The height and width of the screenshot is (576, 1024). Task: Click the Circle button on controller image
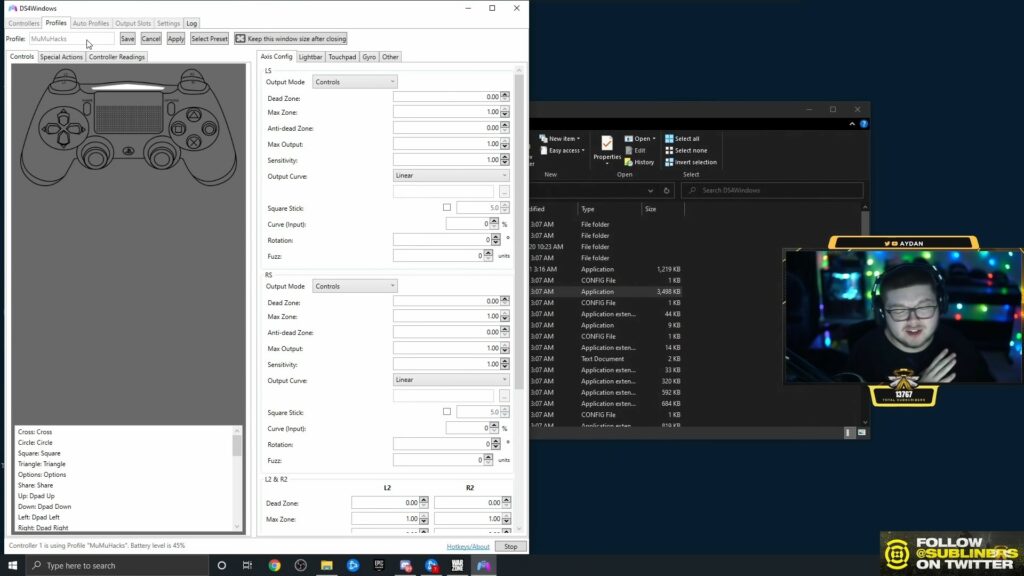(x=209, y=129)
